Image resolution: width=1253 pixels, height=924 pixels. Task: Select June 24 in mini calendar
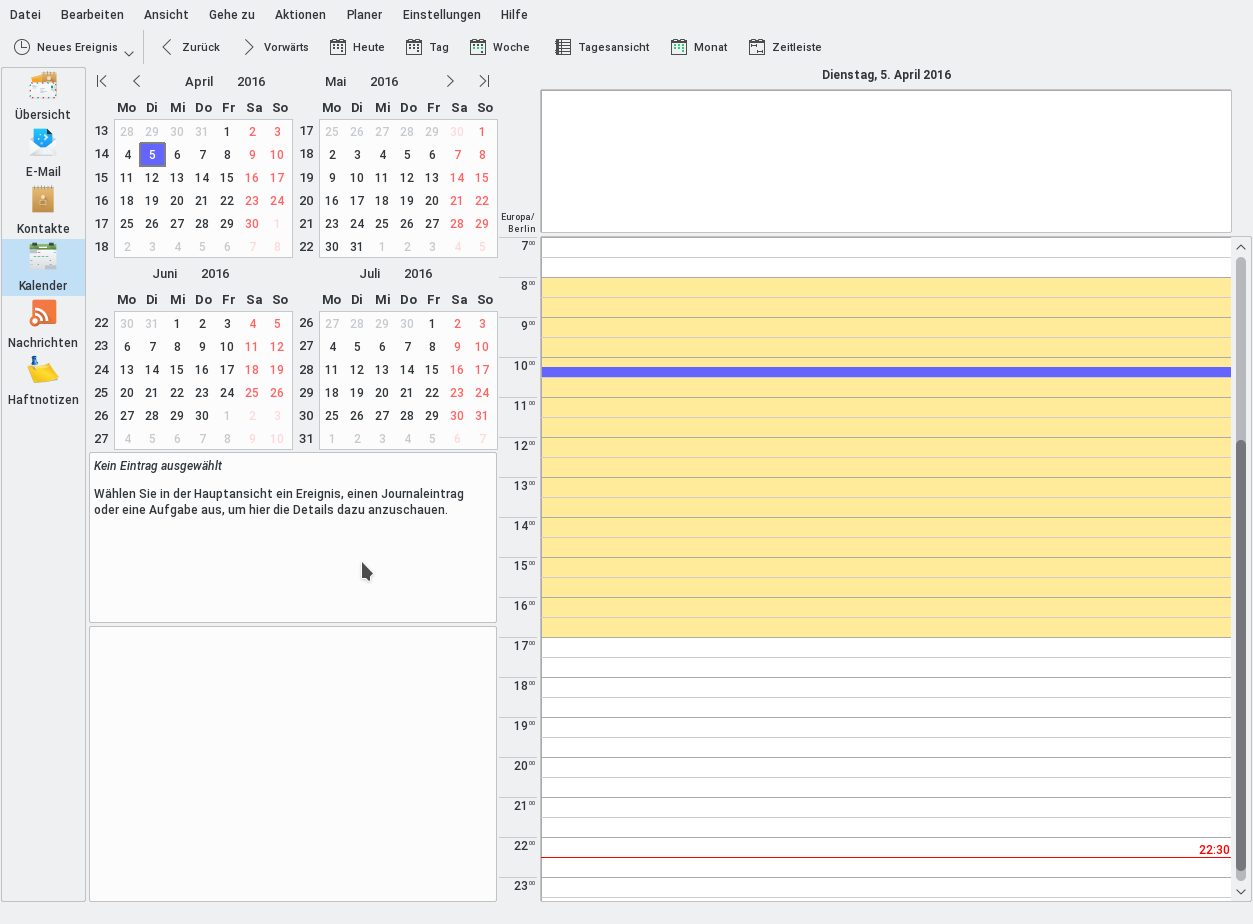[x=227, y=393]
